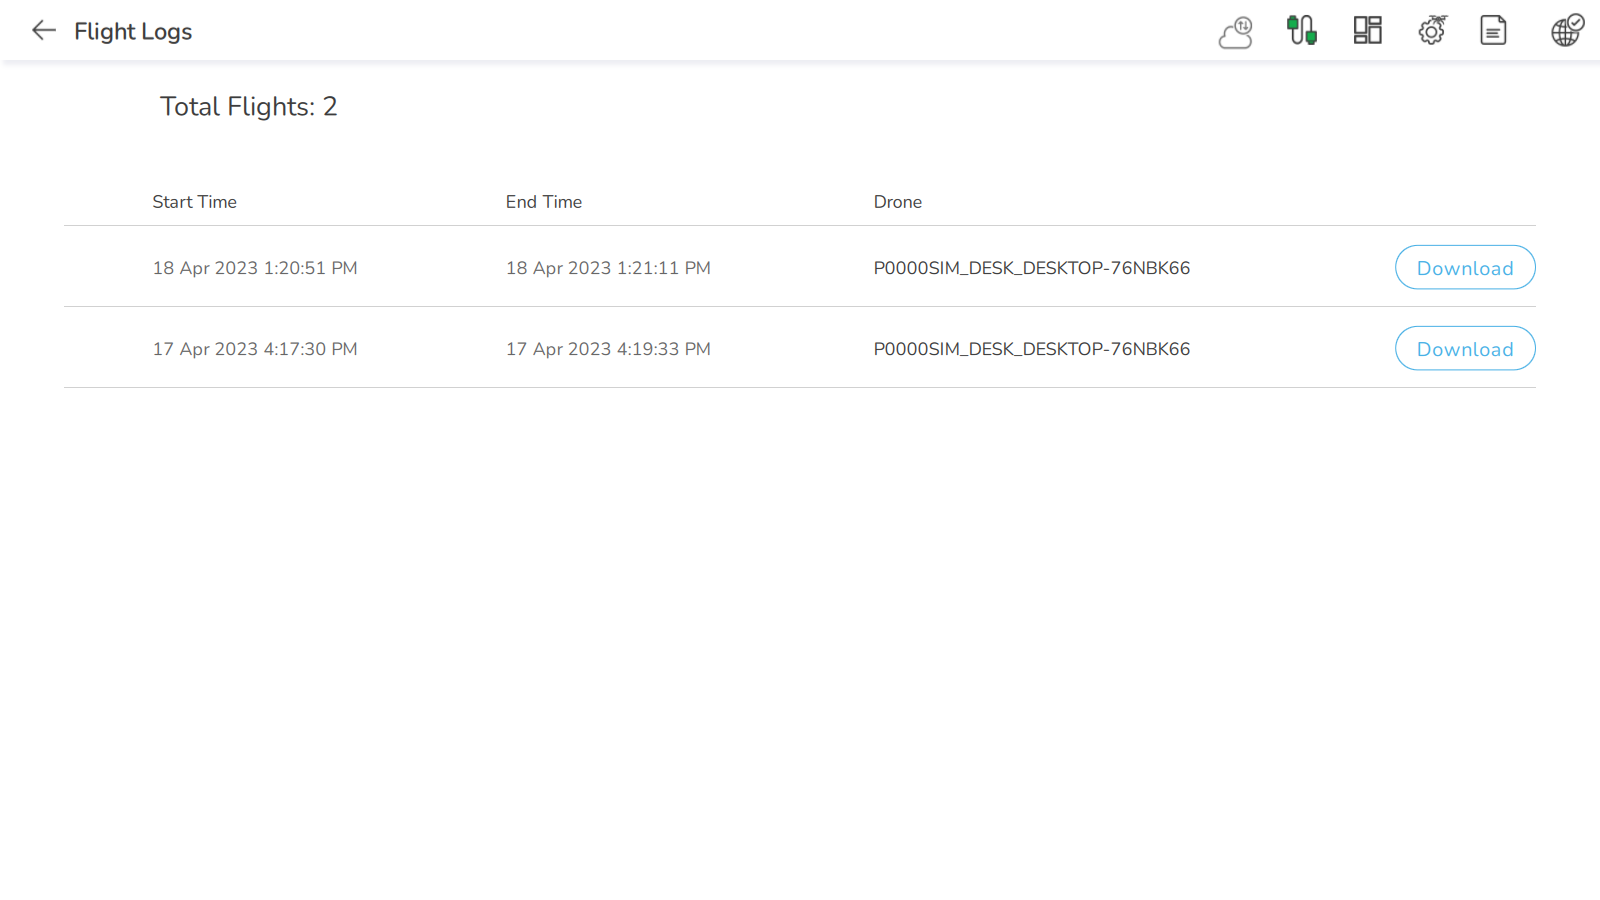Image resolution: width=1600 pixels, height=900 pixels.
Task: Download the 18 Apr 2023 flight log
Action: click(1464, 268)
